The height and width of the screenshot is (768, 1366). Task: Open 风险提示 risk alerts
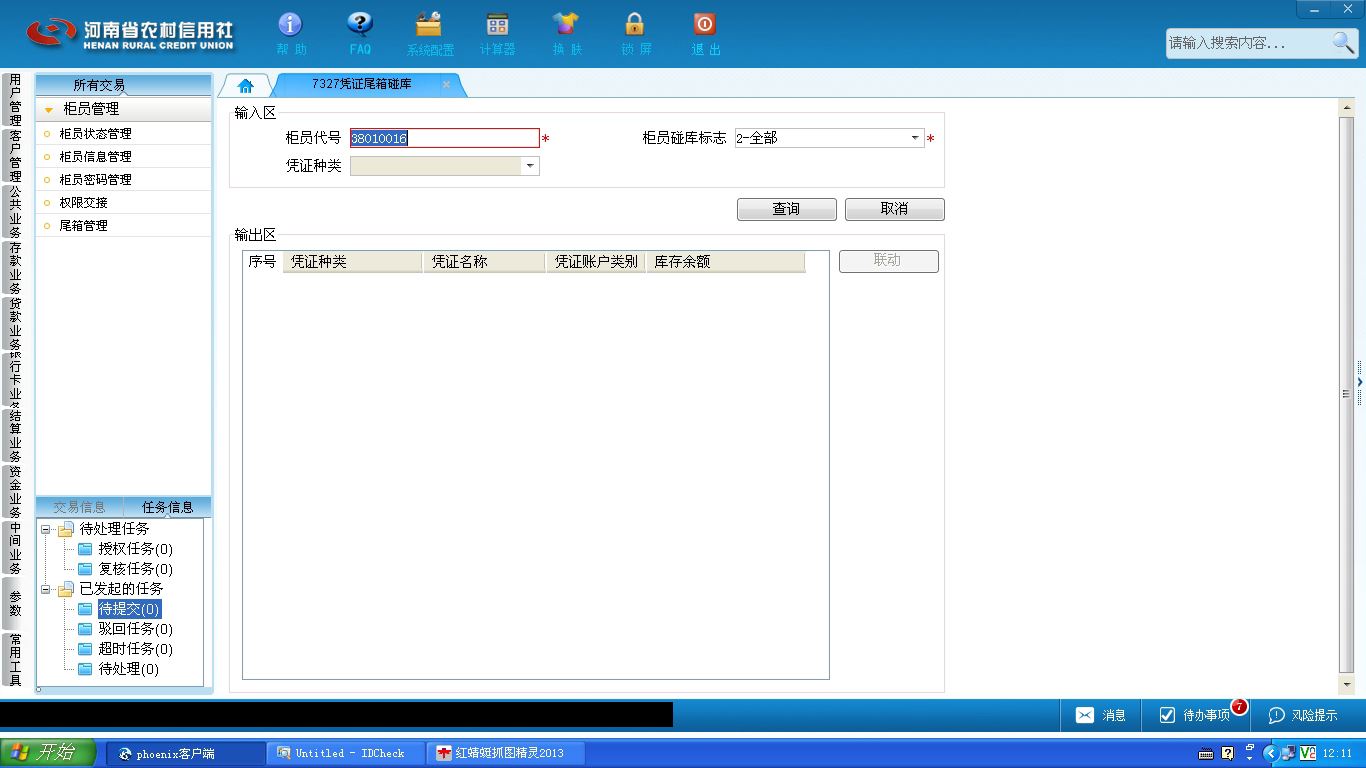(1303, 715)
